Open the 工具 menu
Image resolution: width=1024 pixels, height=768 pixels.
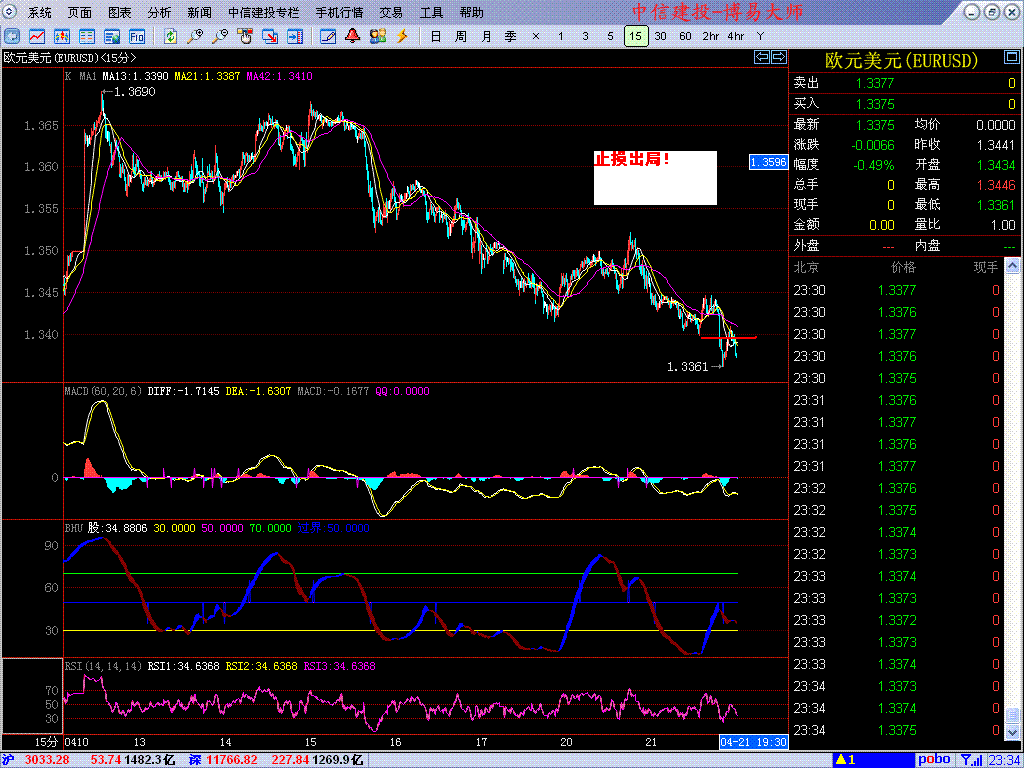[x=432, y=12]
